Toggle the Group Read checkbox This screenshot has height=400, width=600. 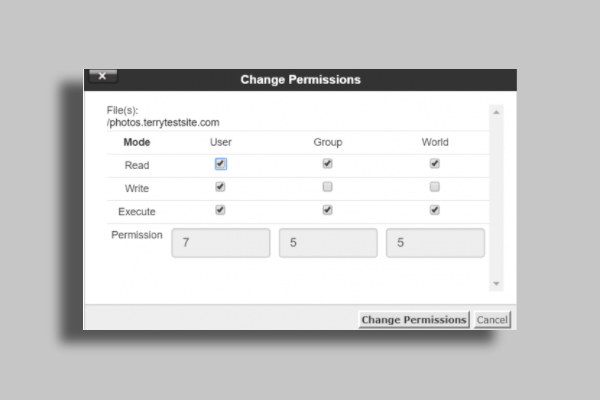point(327,164)
